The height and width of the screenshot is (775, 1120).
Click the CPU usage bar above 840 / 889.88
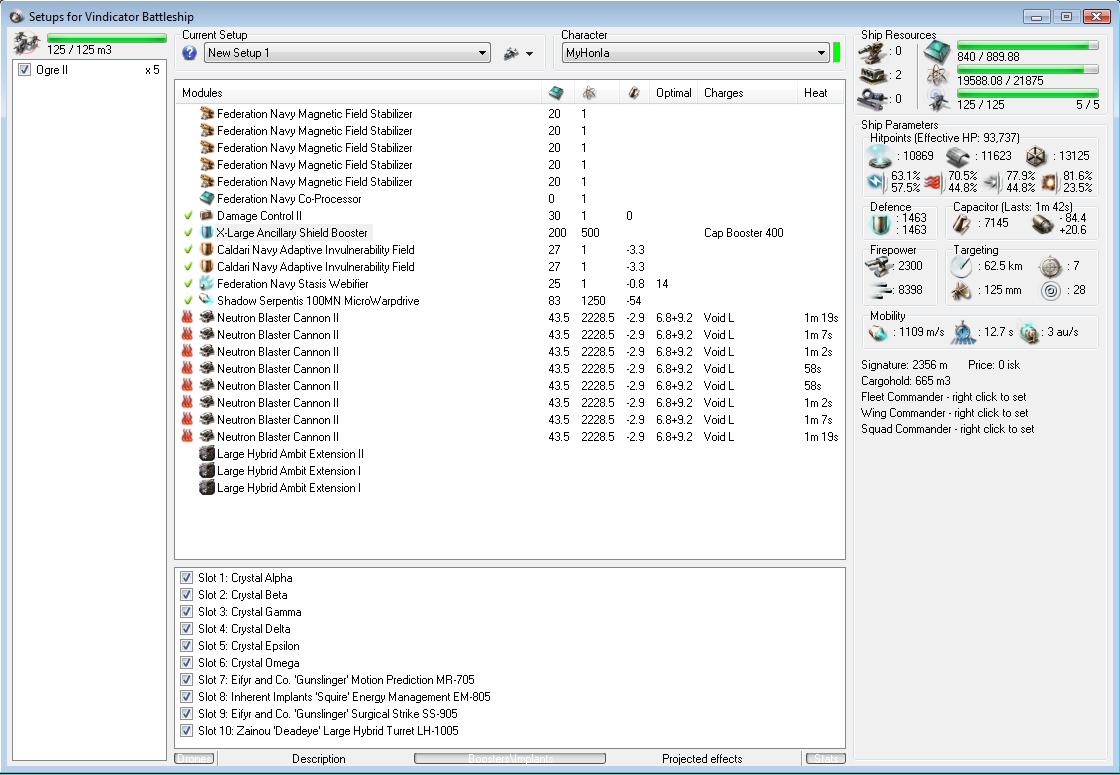pyautogui.click(x=1028, y=45)
